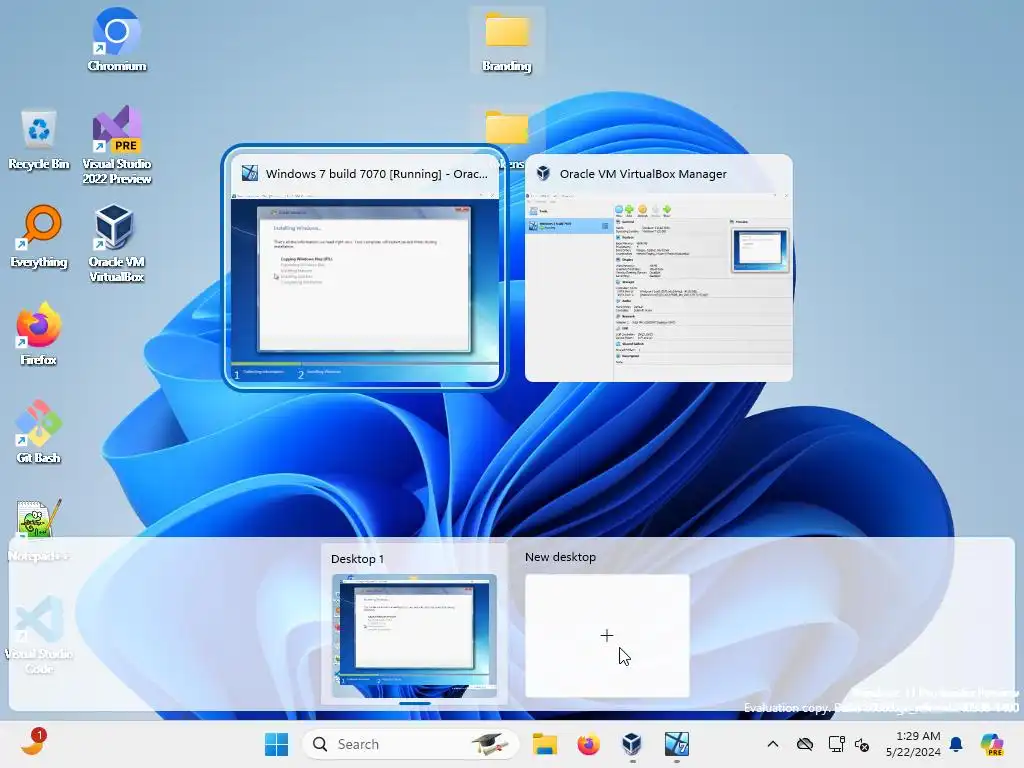The image size is (1024, 768).
Task: Click the Windows Start button
Action: [x=276, y=744]
